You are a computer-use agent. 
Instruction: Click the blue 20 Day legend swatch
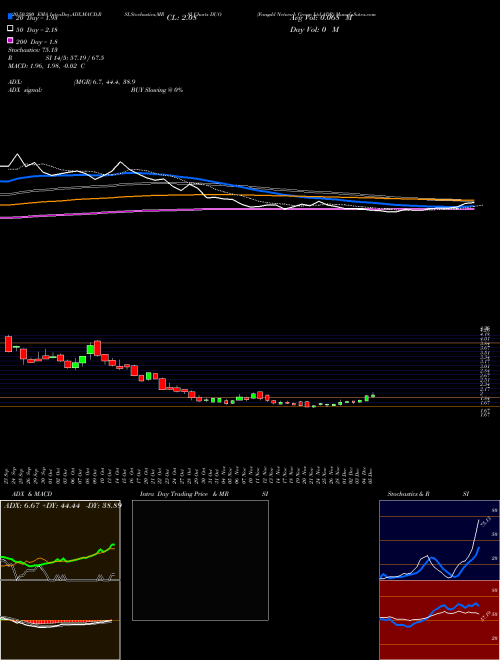[11, 17]
